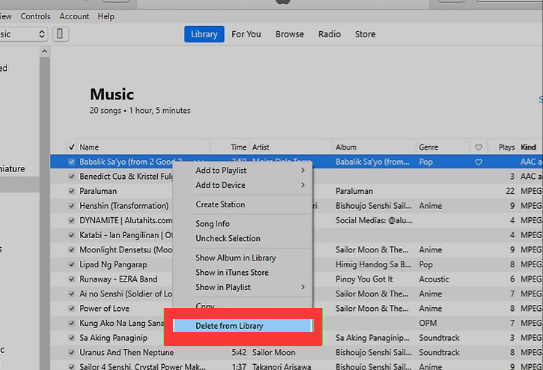
Task: Switch to the Browse tab
Action: click(290, 34)
